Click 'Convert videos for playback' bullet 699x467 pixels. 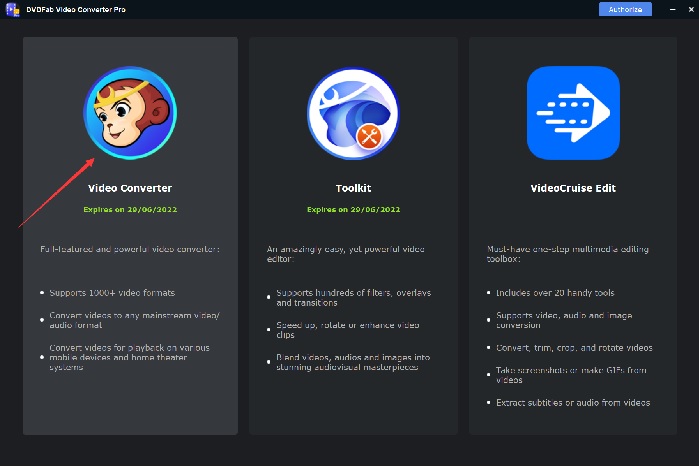129,357
